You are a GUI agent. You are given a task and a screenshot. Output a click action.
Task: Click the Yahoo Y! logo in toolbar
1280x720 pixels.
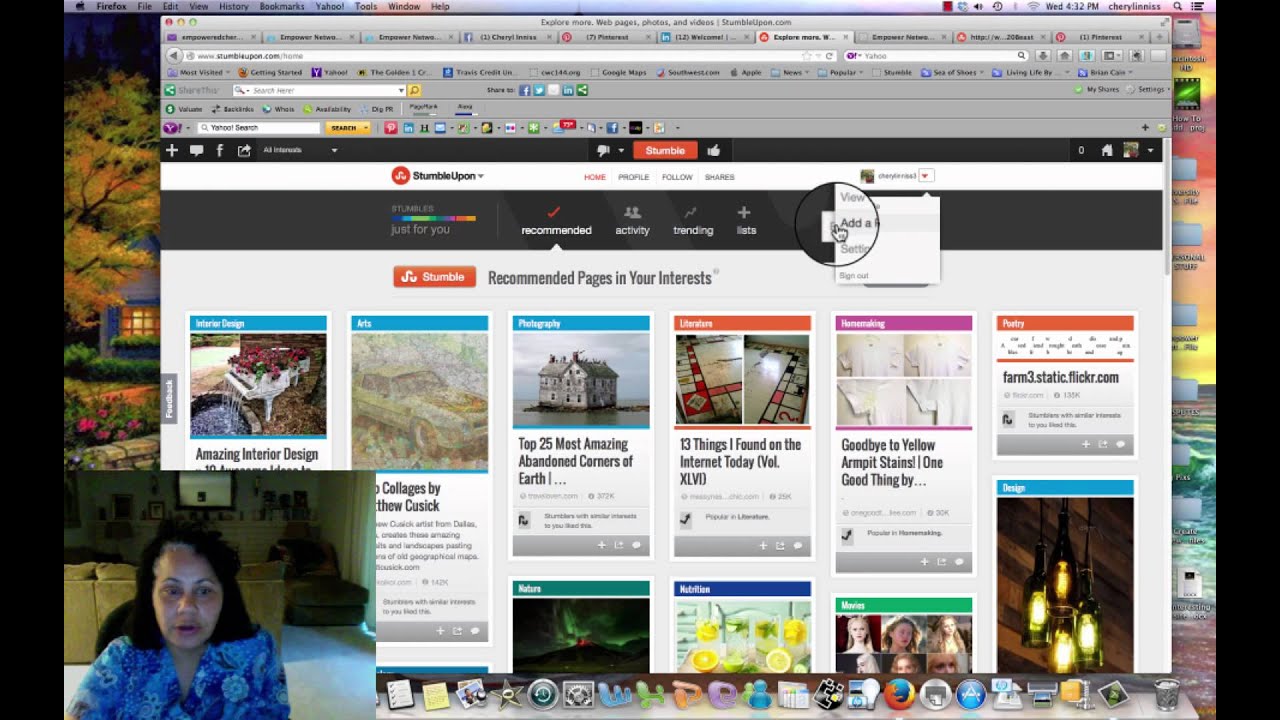170,128
